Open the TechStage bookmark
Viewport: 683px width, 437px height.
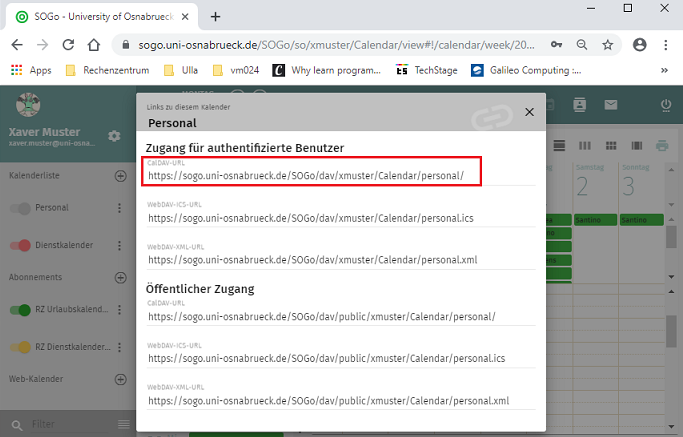point(432,70)
